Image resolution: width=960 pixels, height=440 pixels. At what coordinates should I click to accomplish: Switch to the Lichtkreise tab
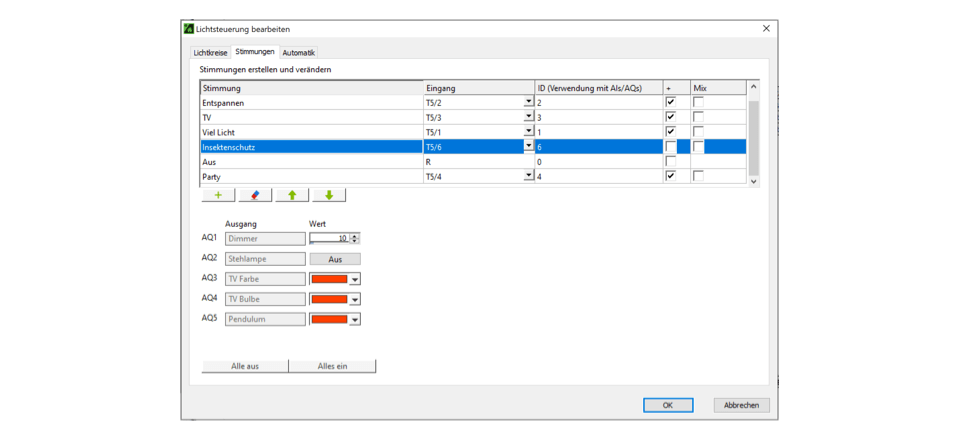210,52
